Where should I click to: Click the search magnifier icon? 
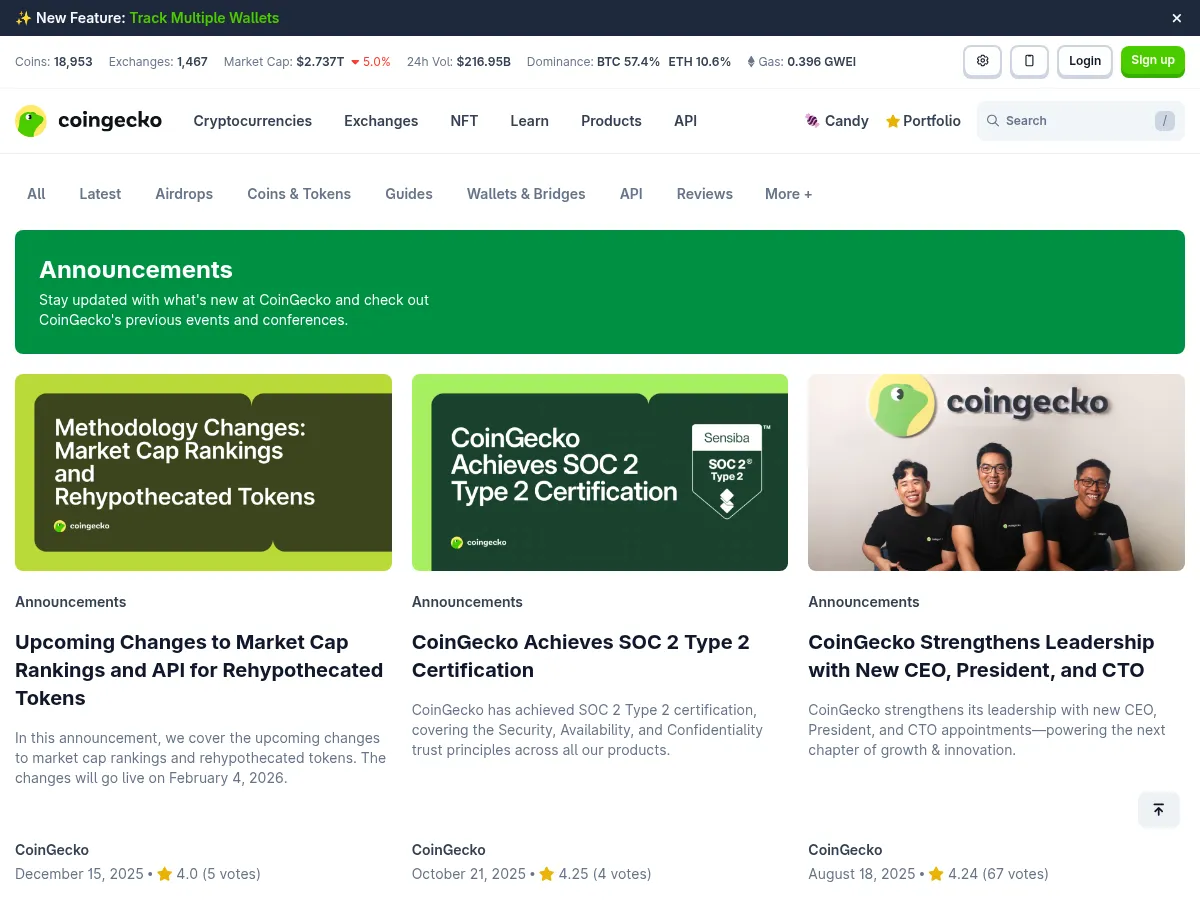click(993, 120)
